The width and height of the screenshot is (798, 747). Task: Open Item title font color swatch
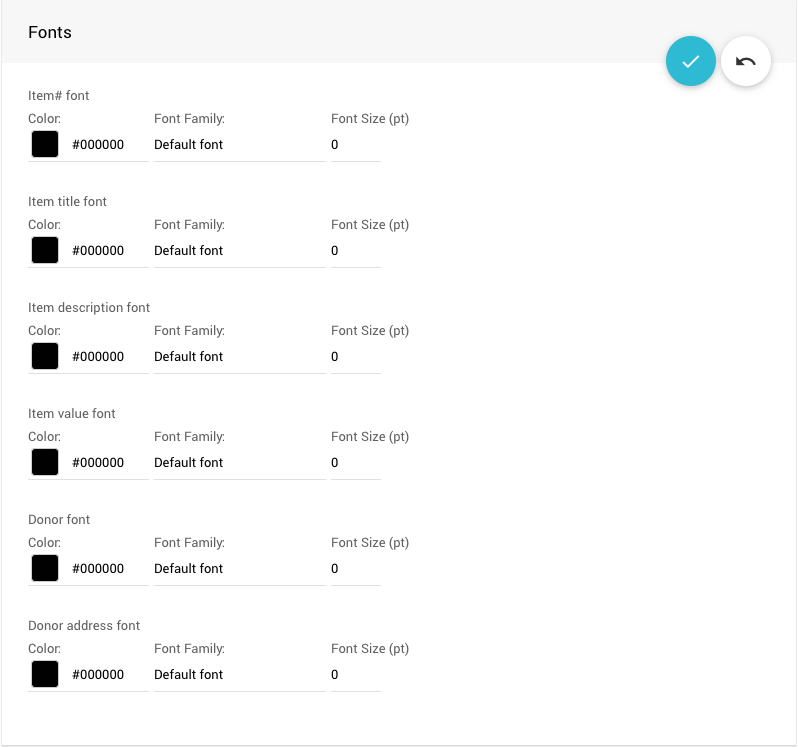(45, 250)
